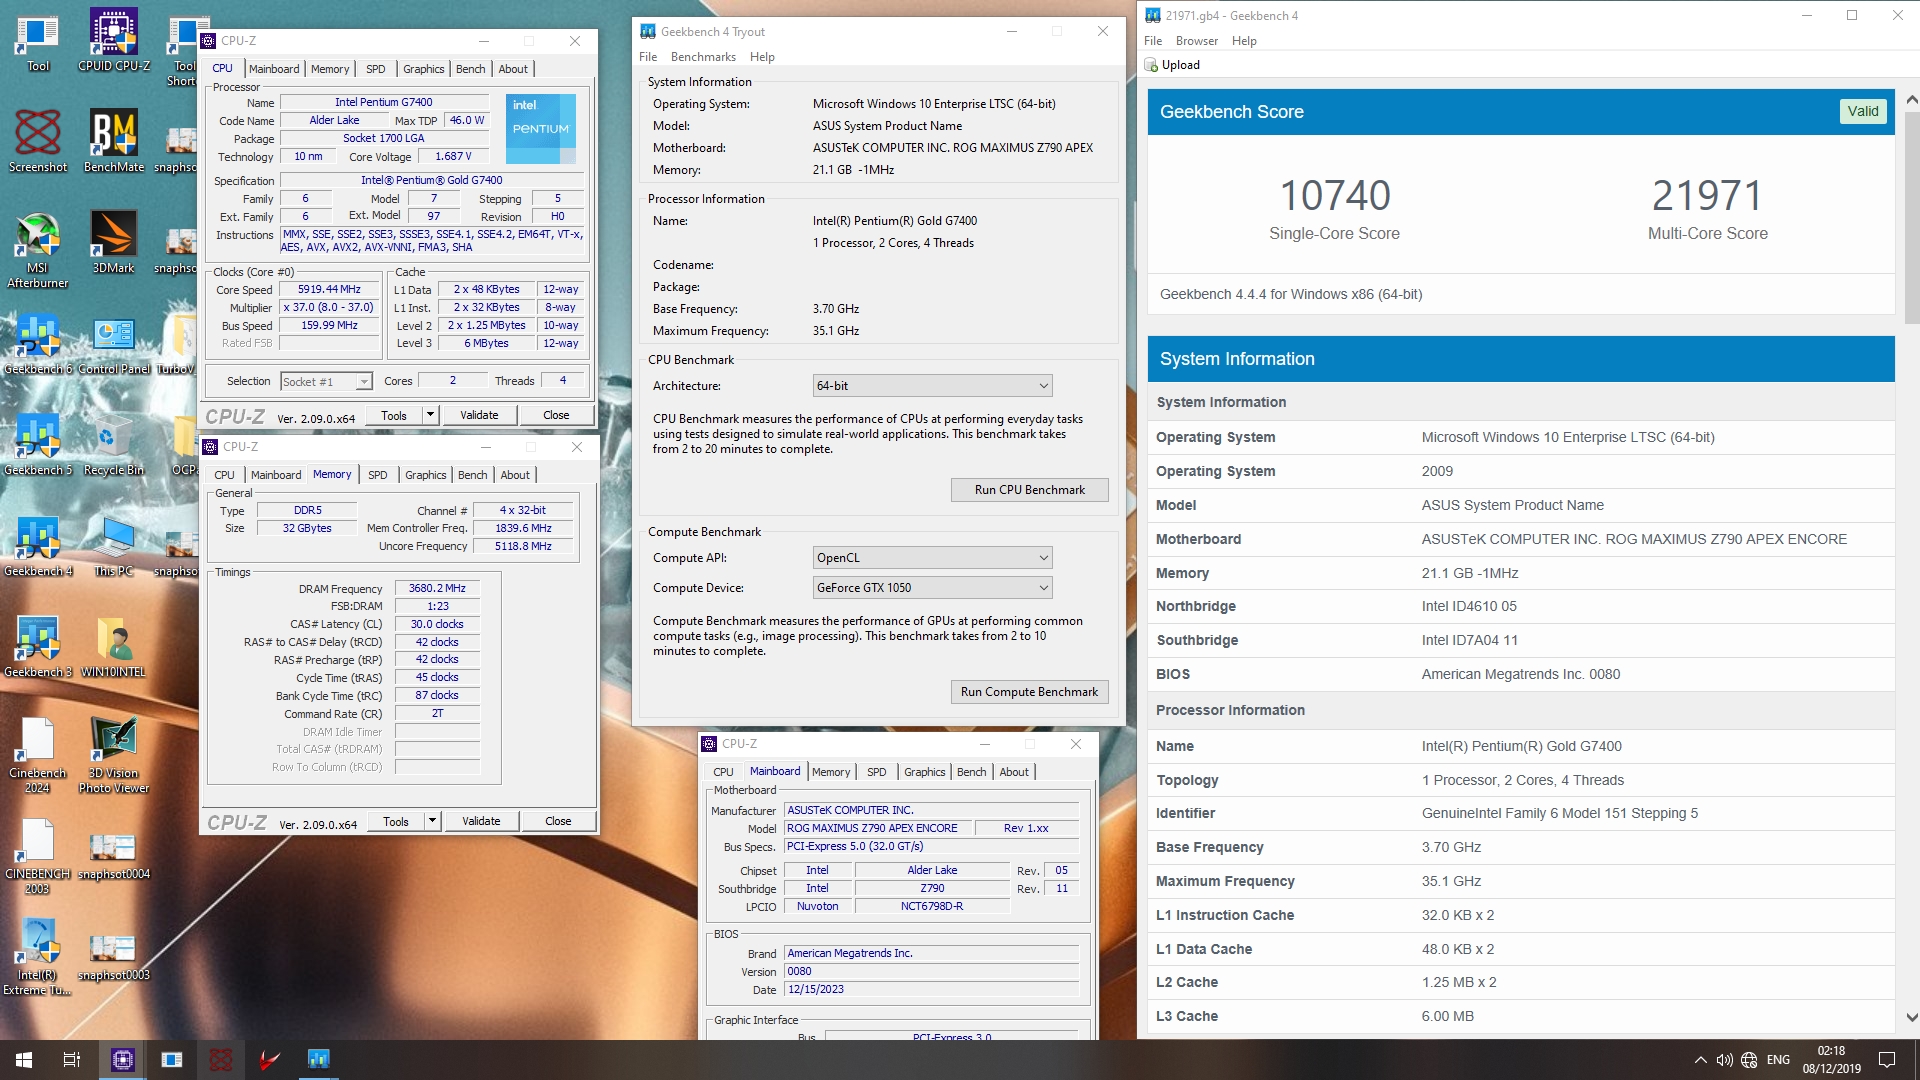Screen dimensions: 1920x1080
Task: Open Tools dropdown arrow in Memory CPU-Z window
Action: point(432,821)
